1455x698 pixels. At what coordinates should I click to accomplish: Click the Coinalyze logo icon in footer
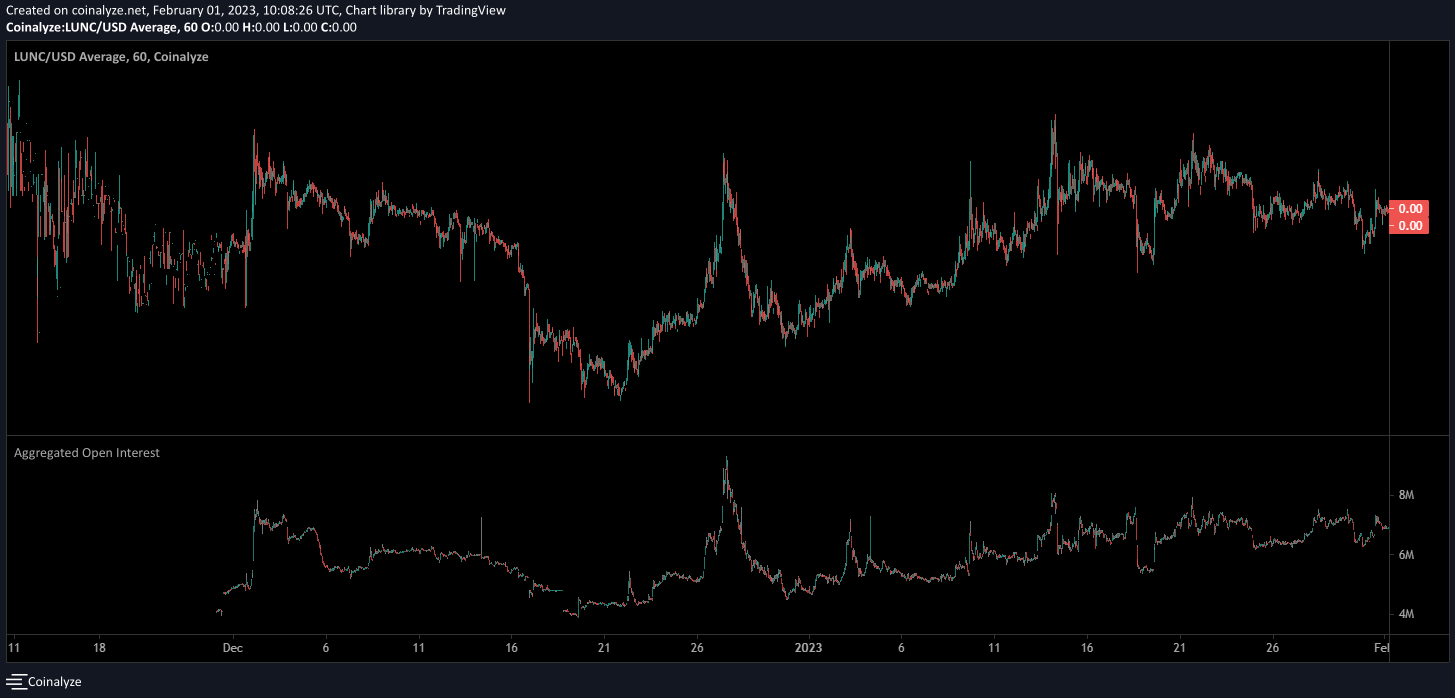coord(15,681)
